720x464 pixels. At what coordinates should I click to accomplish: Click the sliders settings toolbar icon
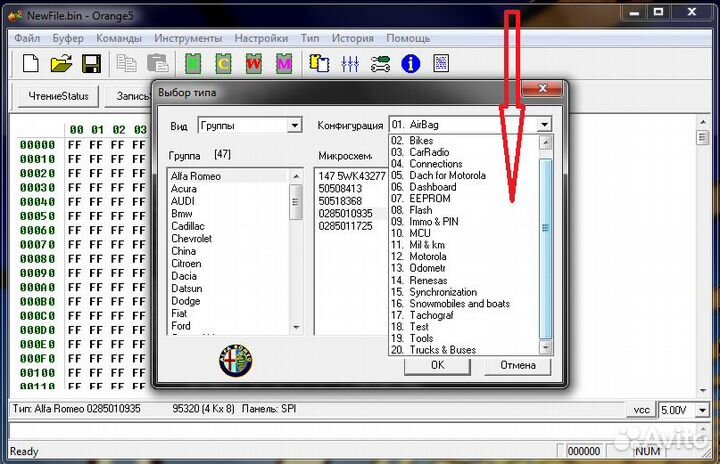(350, 64)
